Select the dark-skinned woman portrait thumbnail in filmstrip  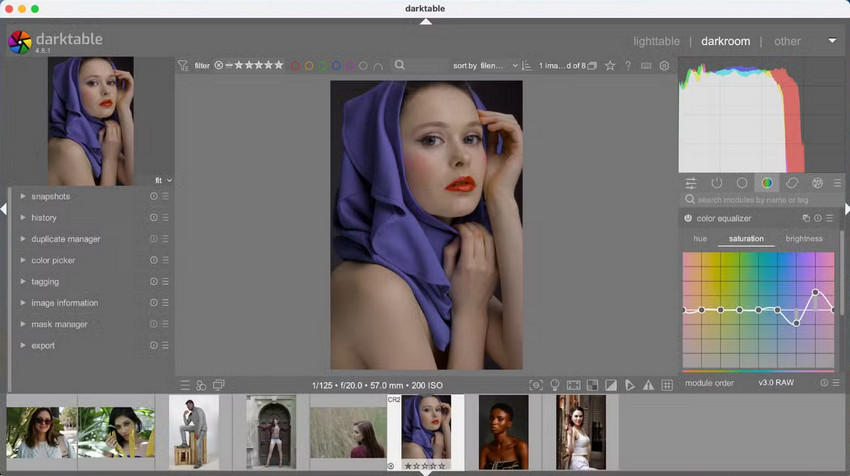pyautogui.click(x=503, y=432)
